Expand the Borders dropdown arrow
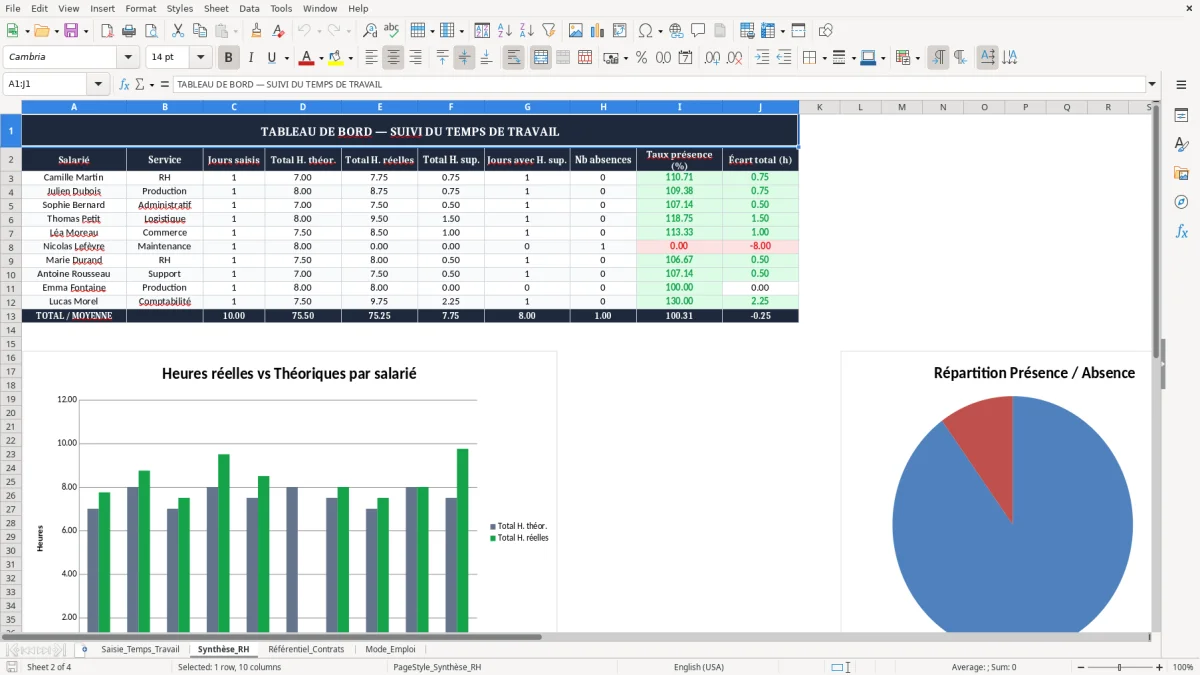Screen dimensions: 1200x675 (824, 58)
